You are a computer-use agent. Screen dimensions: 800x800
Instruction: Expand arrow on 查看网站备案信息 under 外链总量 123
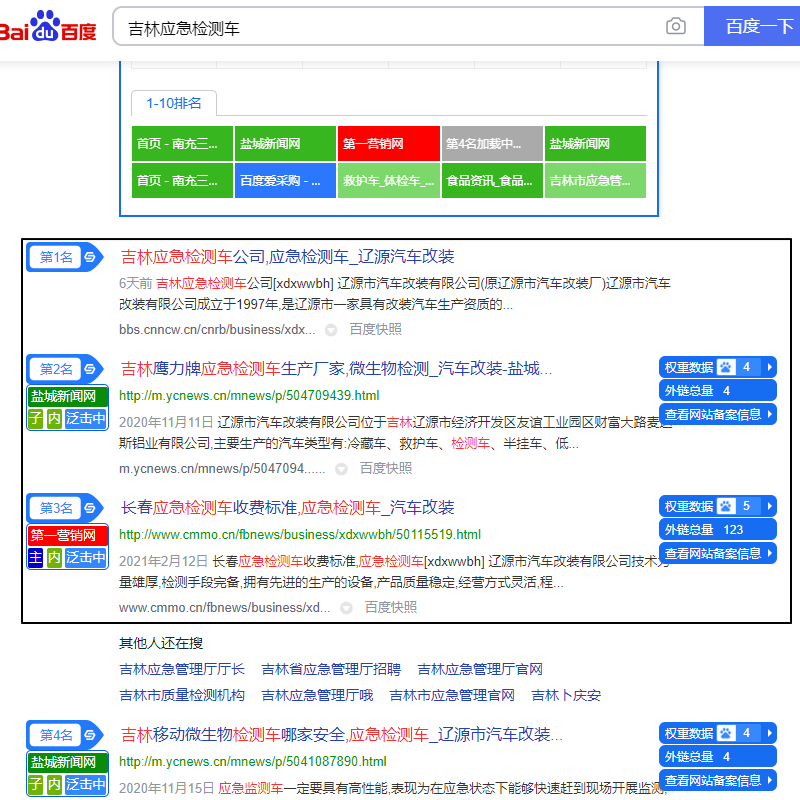(769, 553)
